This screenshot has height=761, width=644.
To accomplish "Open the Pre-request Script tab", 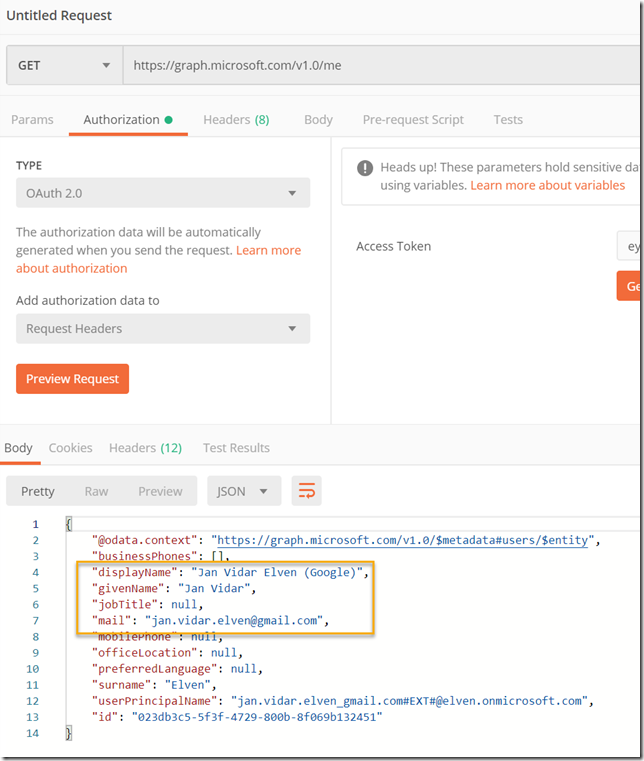I will pyautogui.click(x=413, y=120).
